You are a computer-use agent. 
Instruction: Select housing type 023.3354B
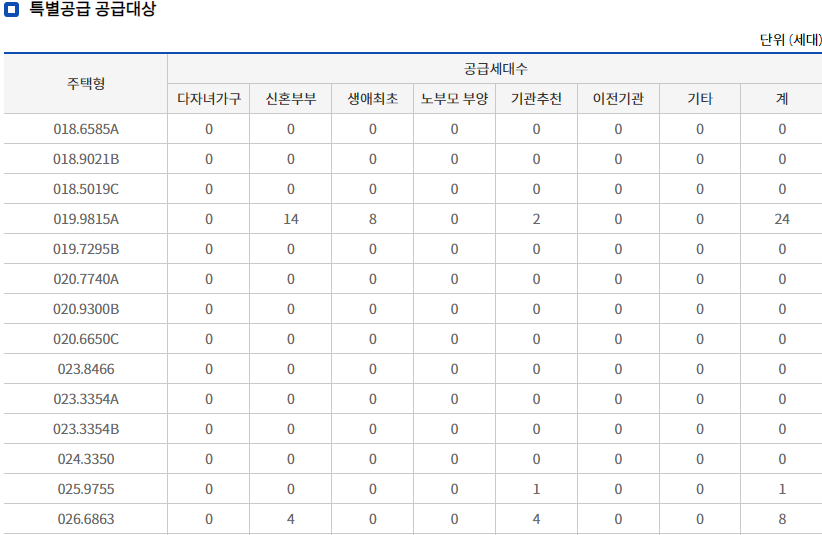click(86, 429)
